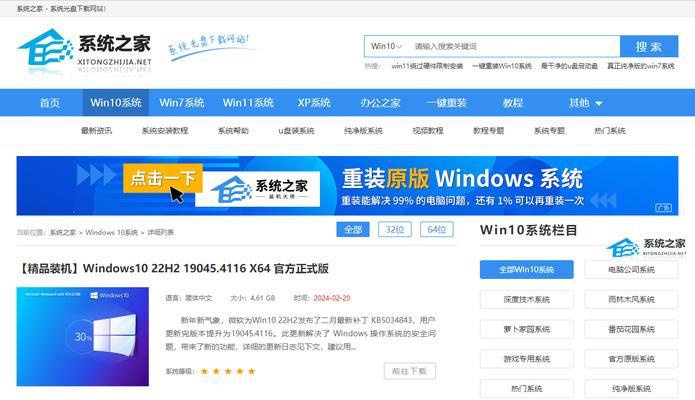
Task: Open hot search link win11绕过硬件限制安装
Action: pyautogui.click(x=427, y=66)
